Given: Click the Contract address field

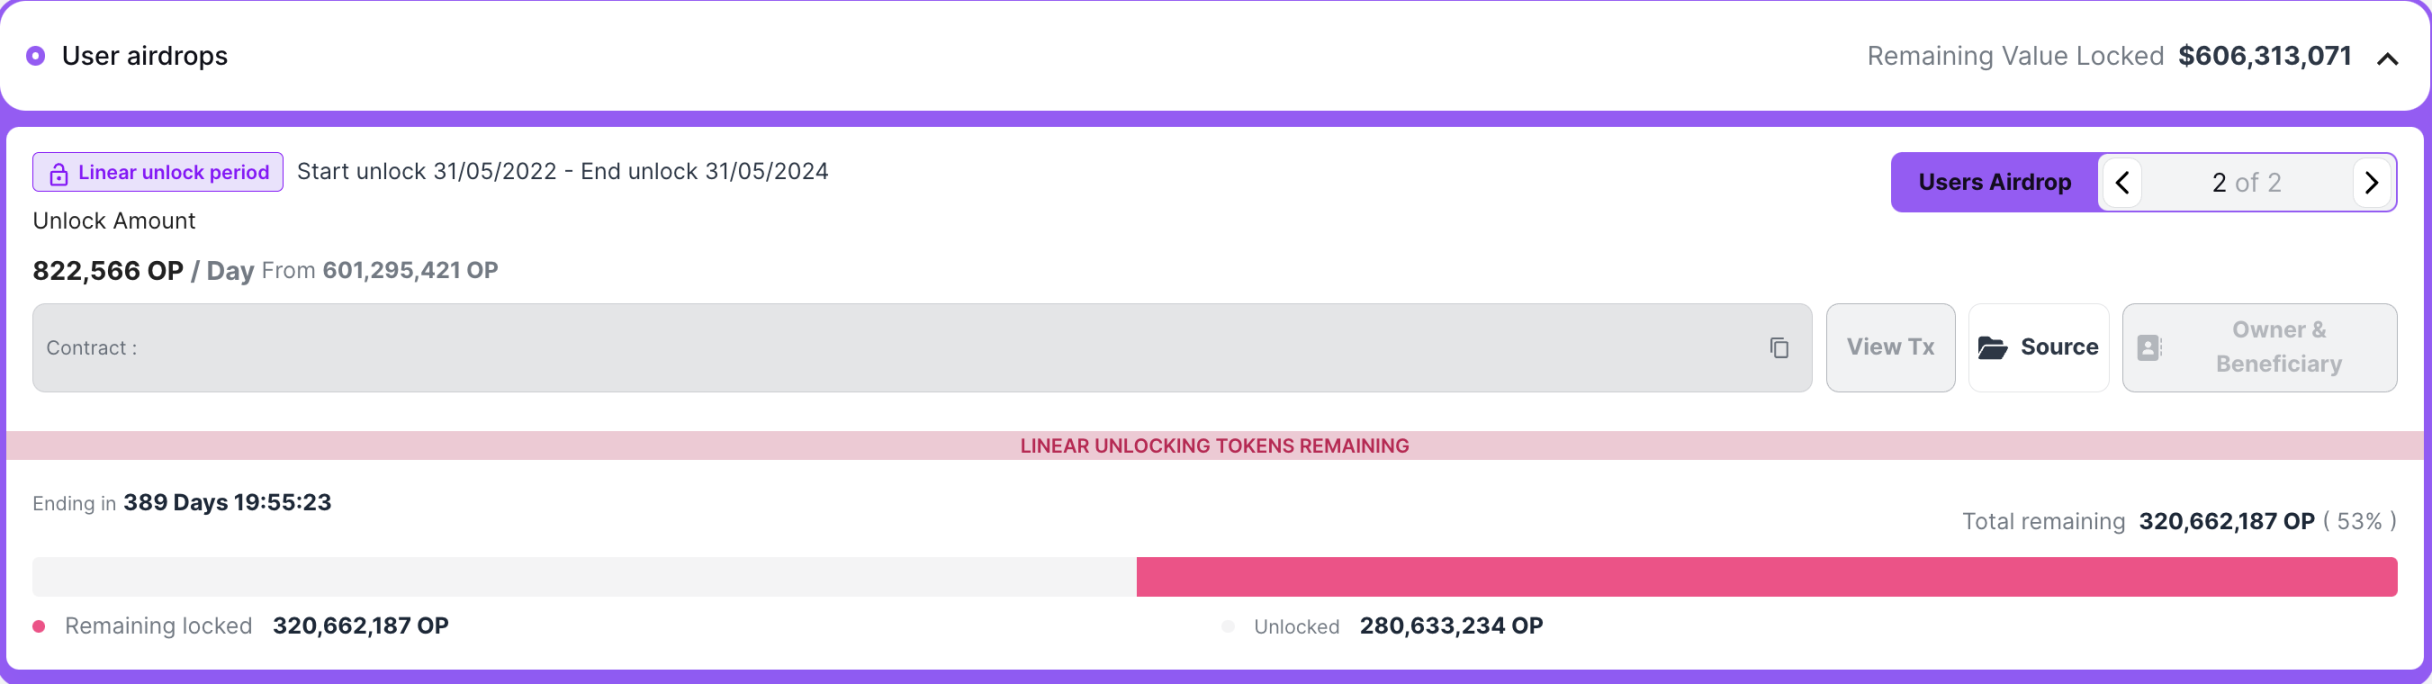Looking at the screenshot, I should coord(922,347).
